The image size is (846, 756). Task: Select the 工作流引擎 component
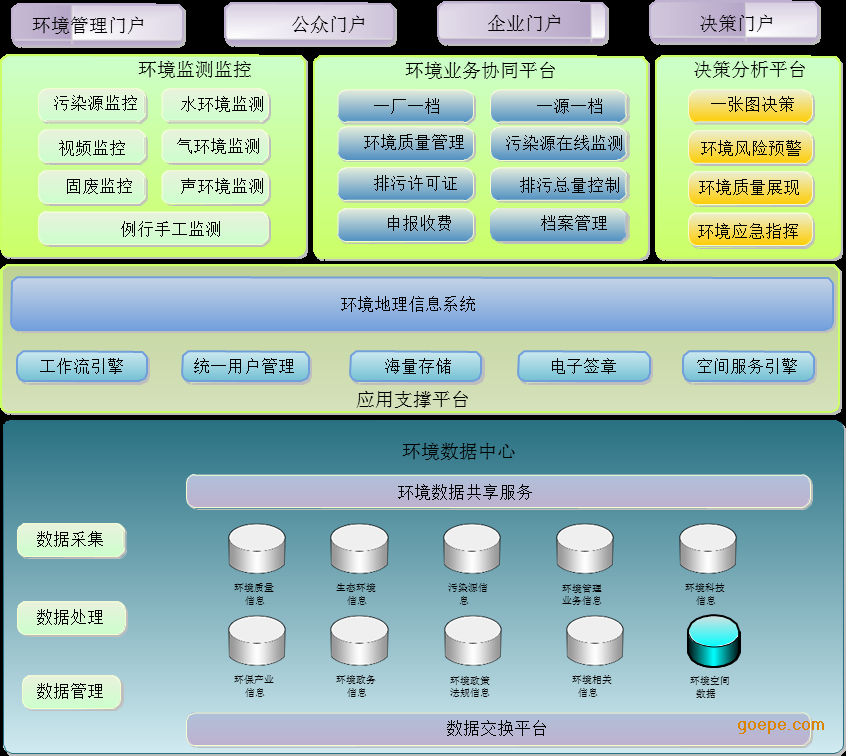(x=82, y=367)
